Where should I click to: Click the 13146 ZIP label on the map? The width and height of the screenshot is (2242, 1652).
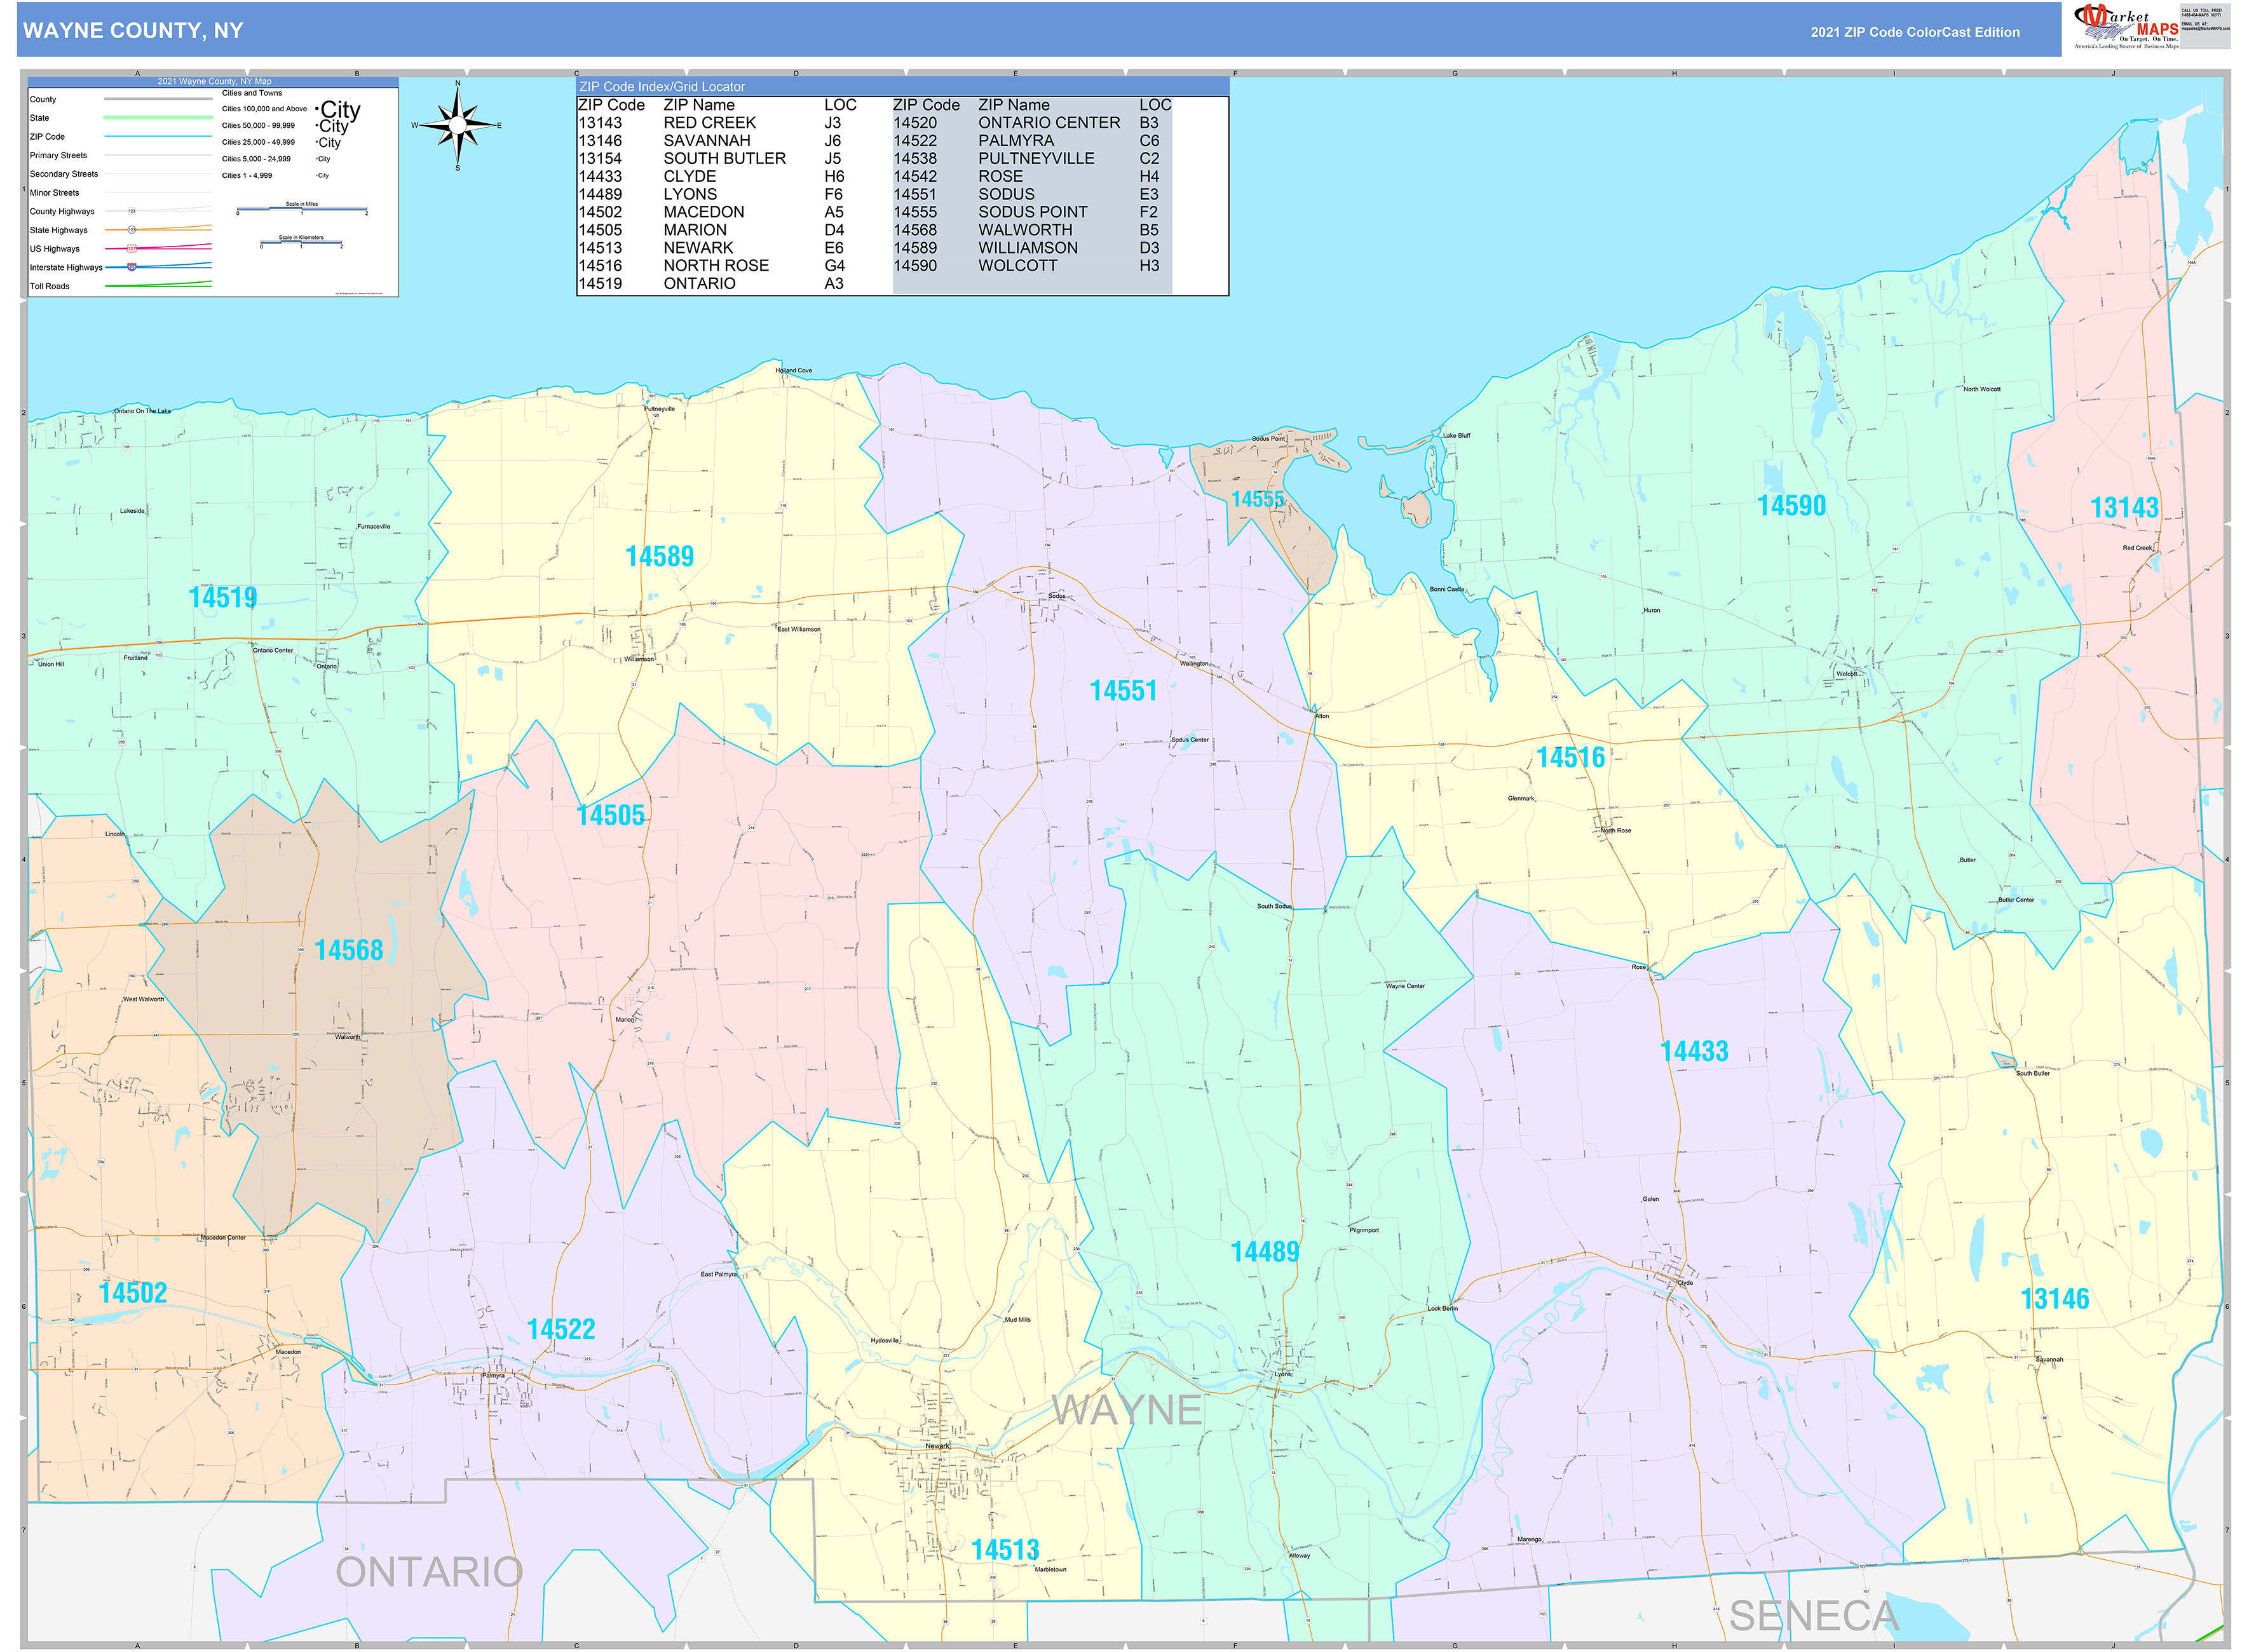point(2054,1299)
